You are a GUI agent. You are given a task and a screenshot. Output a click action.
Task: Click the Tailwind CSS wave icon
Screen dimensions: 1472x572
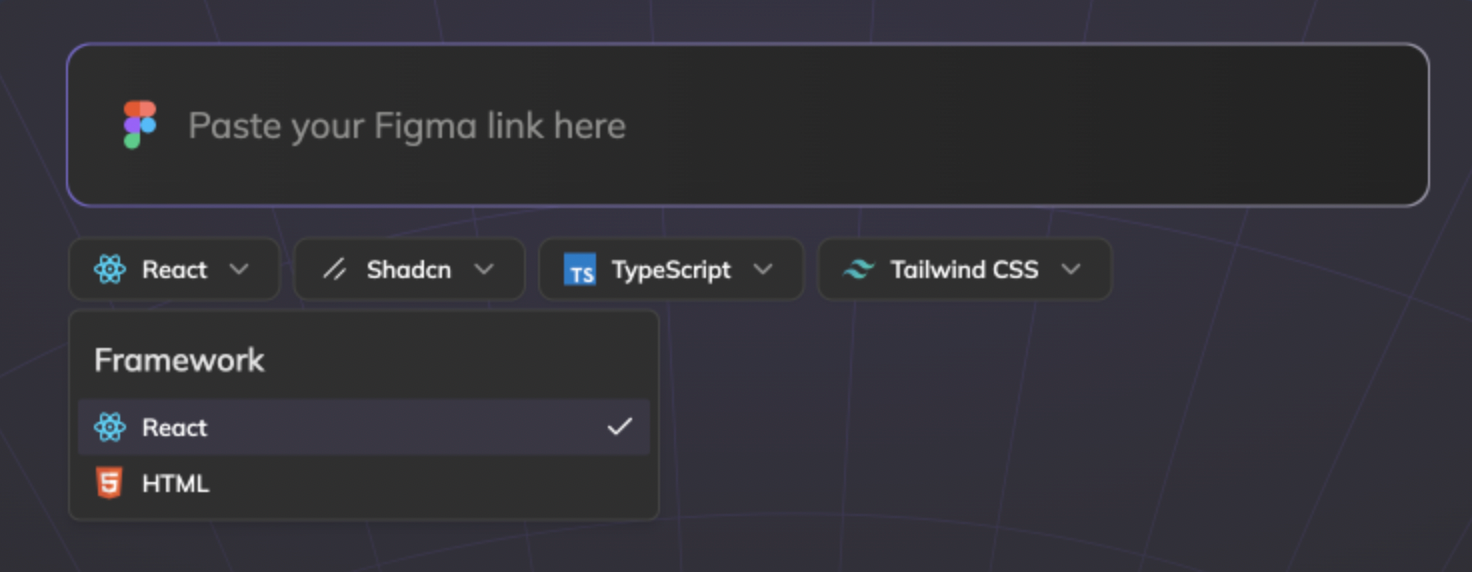coord(859,269)
